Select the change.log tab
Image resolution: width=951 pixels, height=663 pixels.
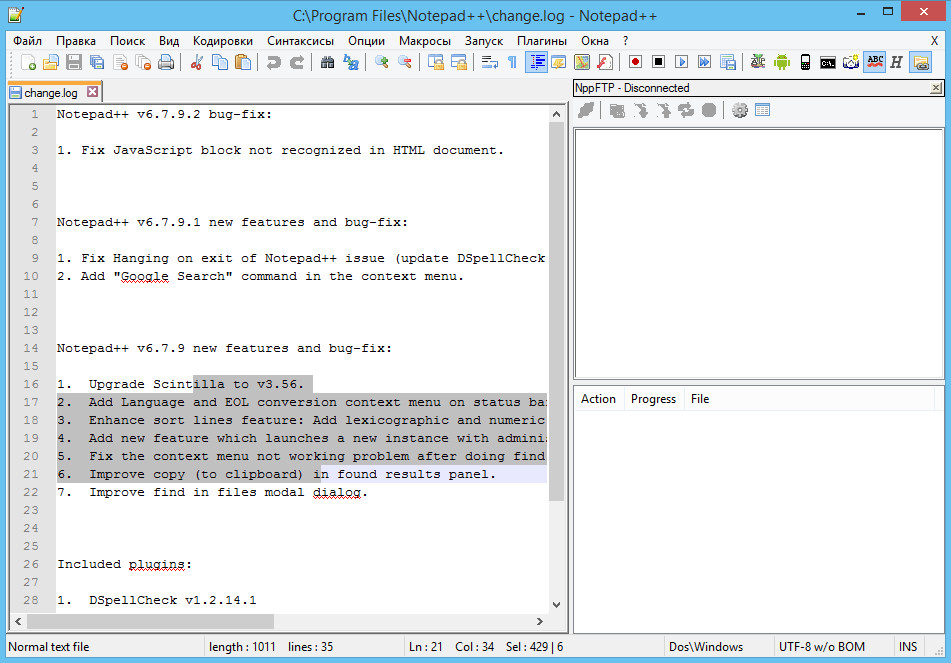tap(51, 93)
